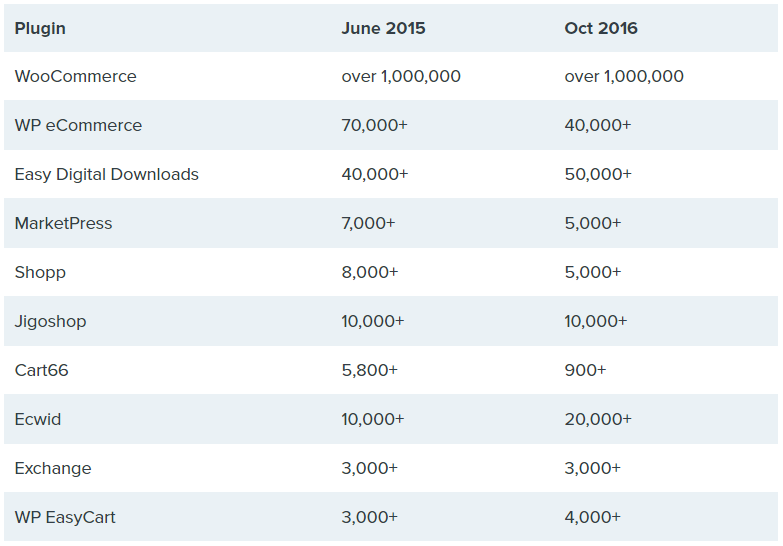
Task: Click WP eCommerce's 70,000+ June 2015 value
Action: pyautogui.click(x=374, y=125)
